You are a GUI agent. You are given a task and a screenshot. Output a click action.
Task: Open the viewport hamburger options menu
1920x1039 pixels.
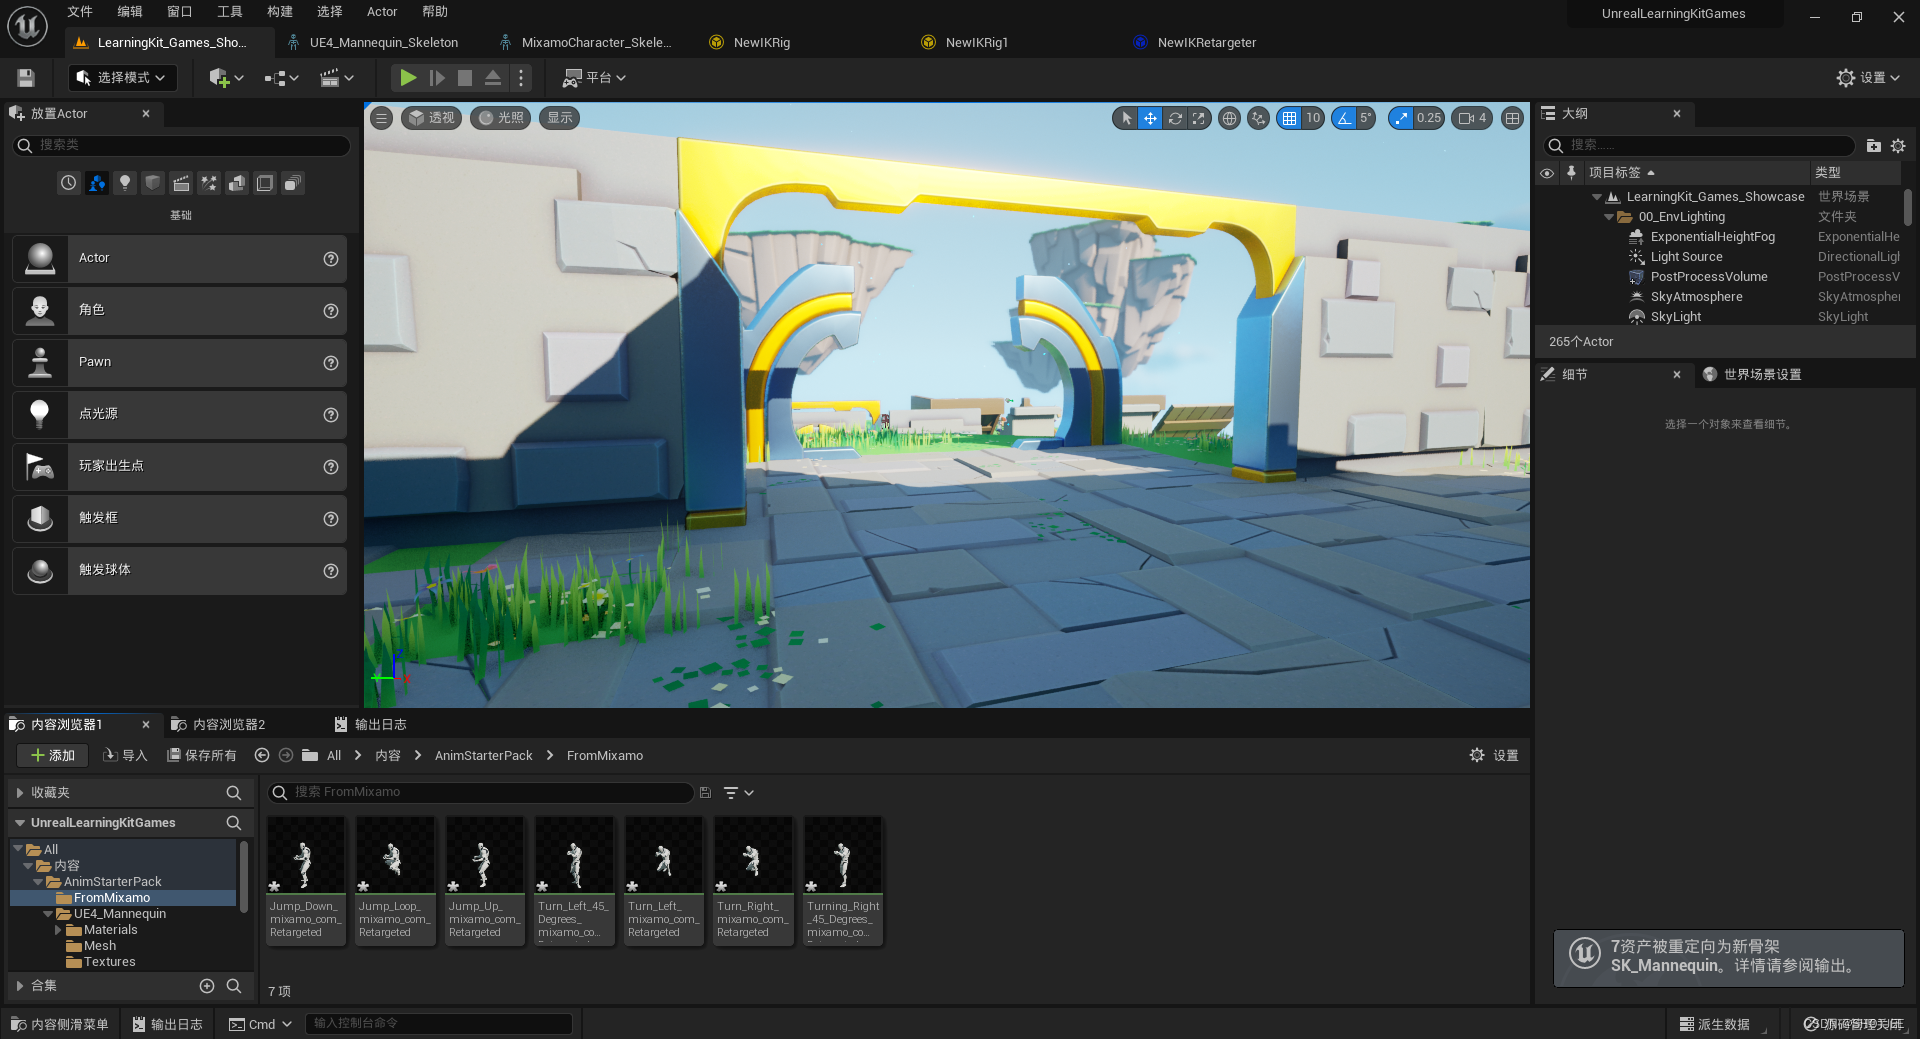(381, 118)
